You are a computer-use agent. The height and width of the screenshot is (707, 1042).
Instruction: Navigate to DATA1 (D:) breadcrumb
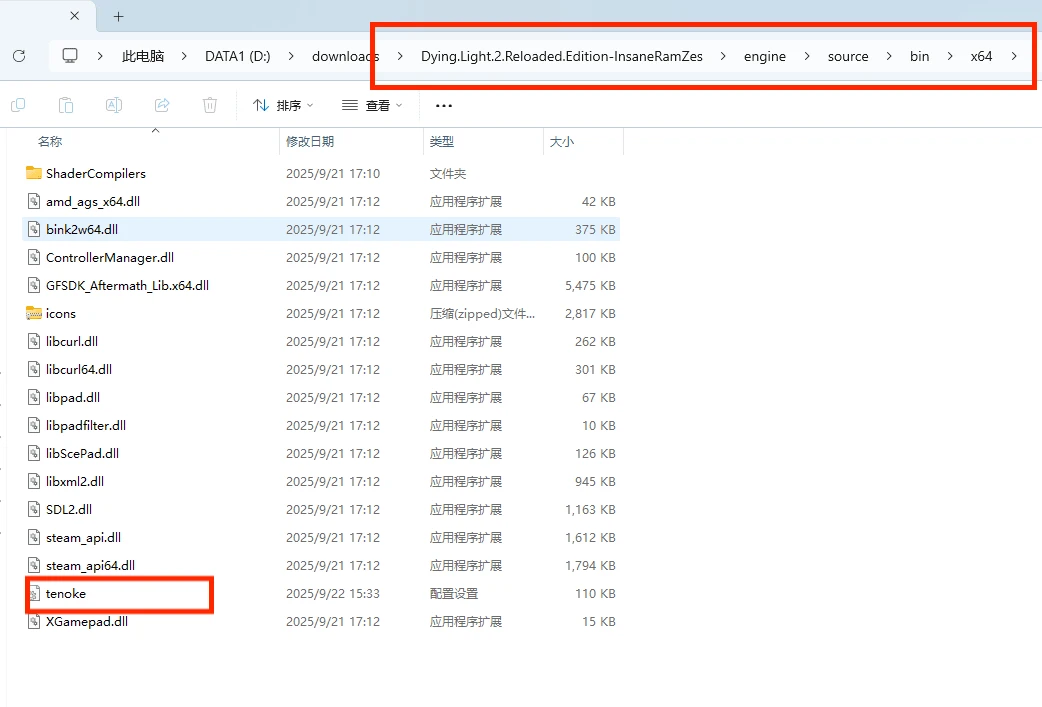(238, 56)
